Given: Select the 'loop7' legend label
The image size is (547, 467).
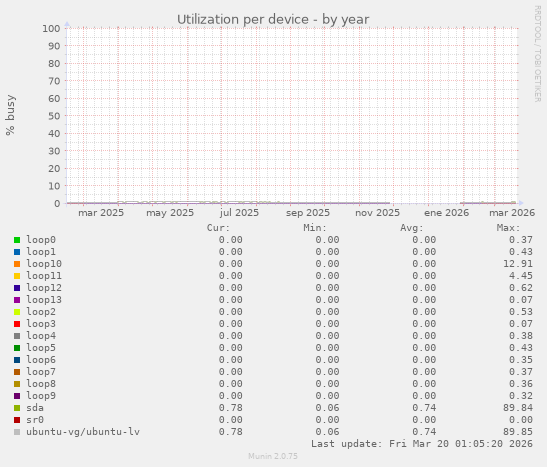Looking at the screenshot, I should point(41,372).
